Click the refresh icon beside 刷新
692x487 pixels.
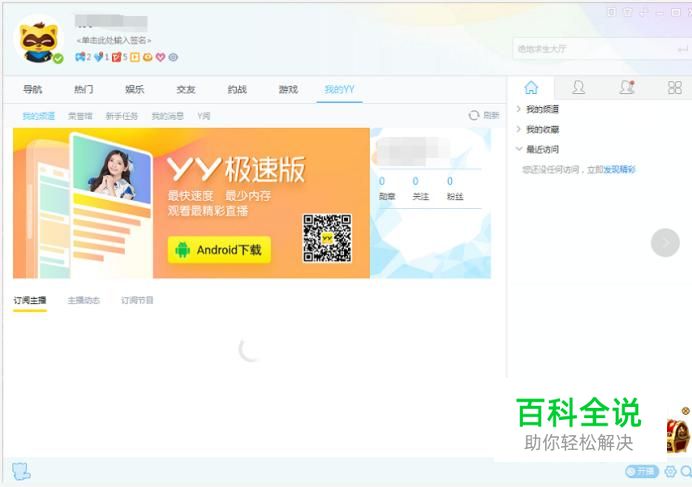point(474,115)
